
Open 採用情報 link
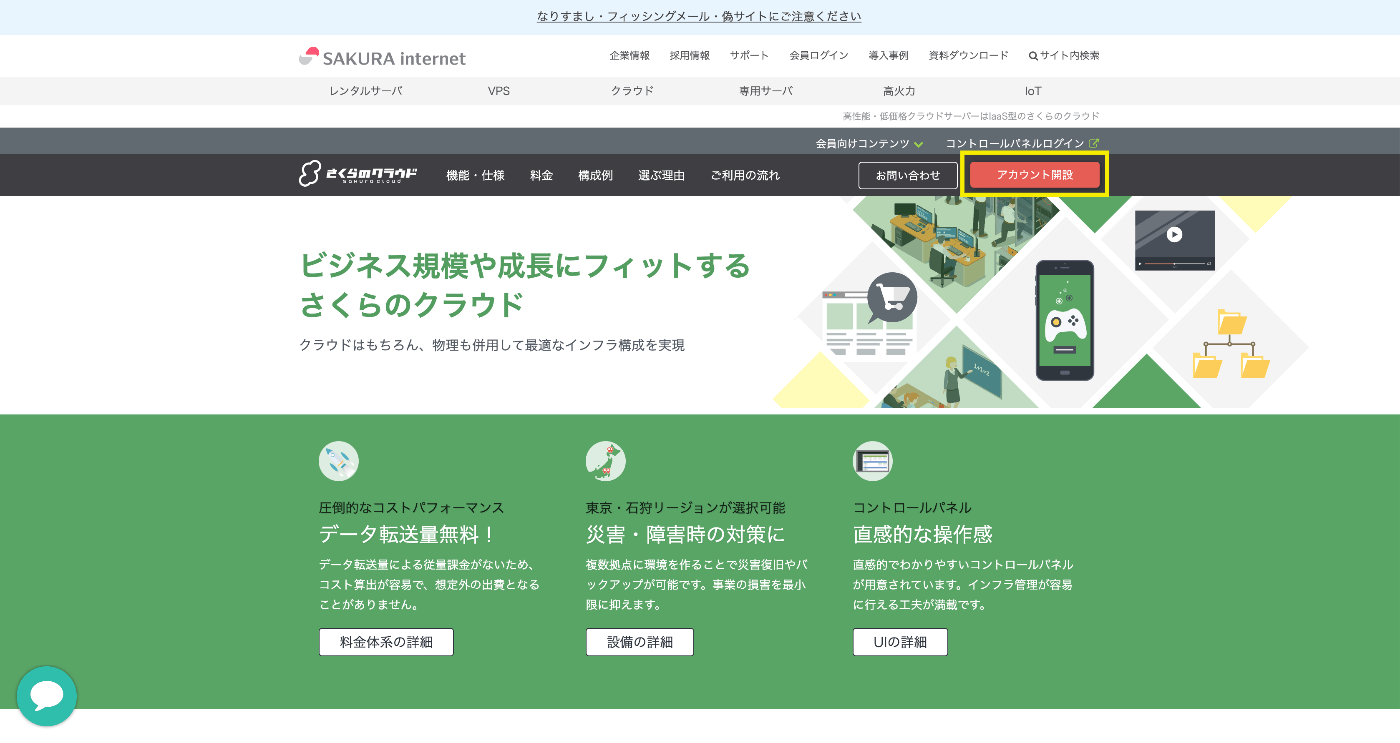[x=690, y=56]
